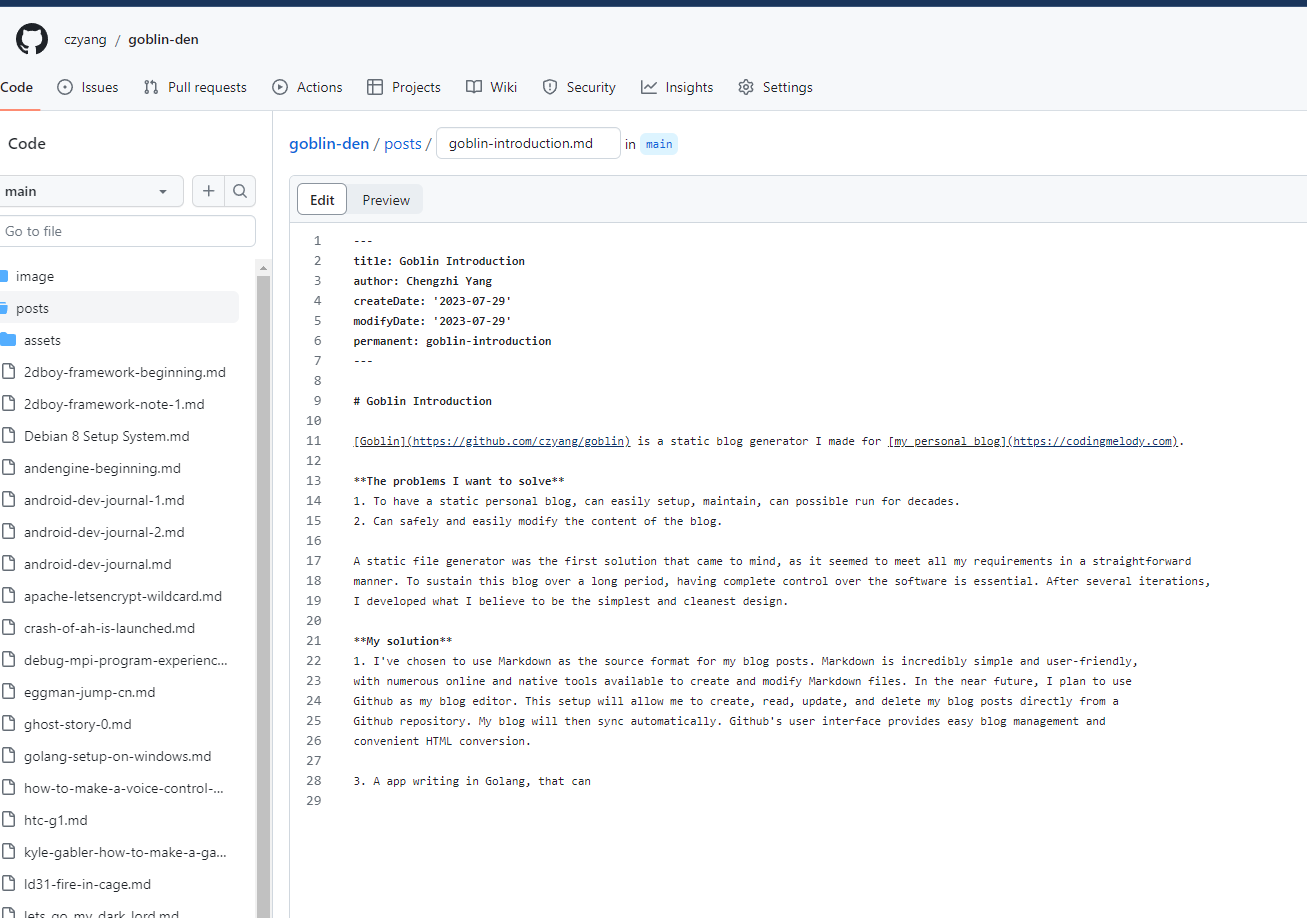Select the Edit mode toggle
Image resolution: width=1307 pixels, height=918 pixels.
[322, 200]
